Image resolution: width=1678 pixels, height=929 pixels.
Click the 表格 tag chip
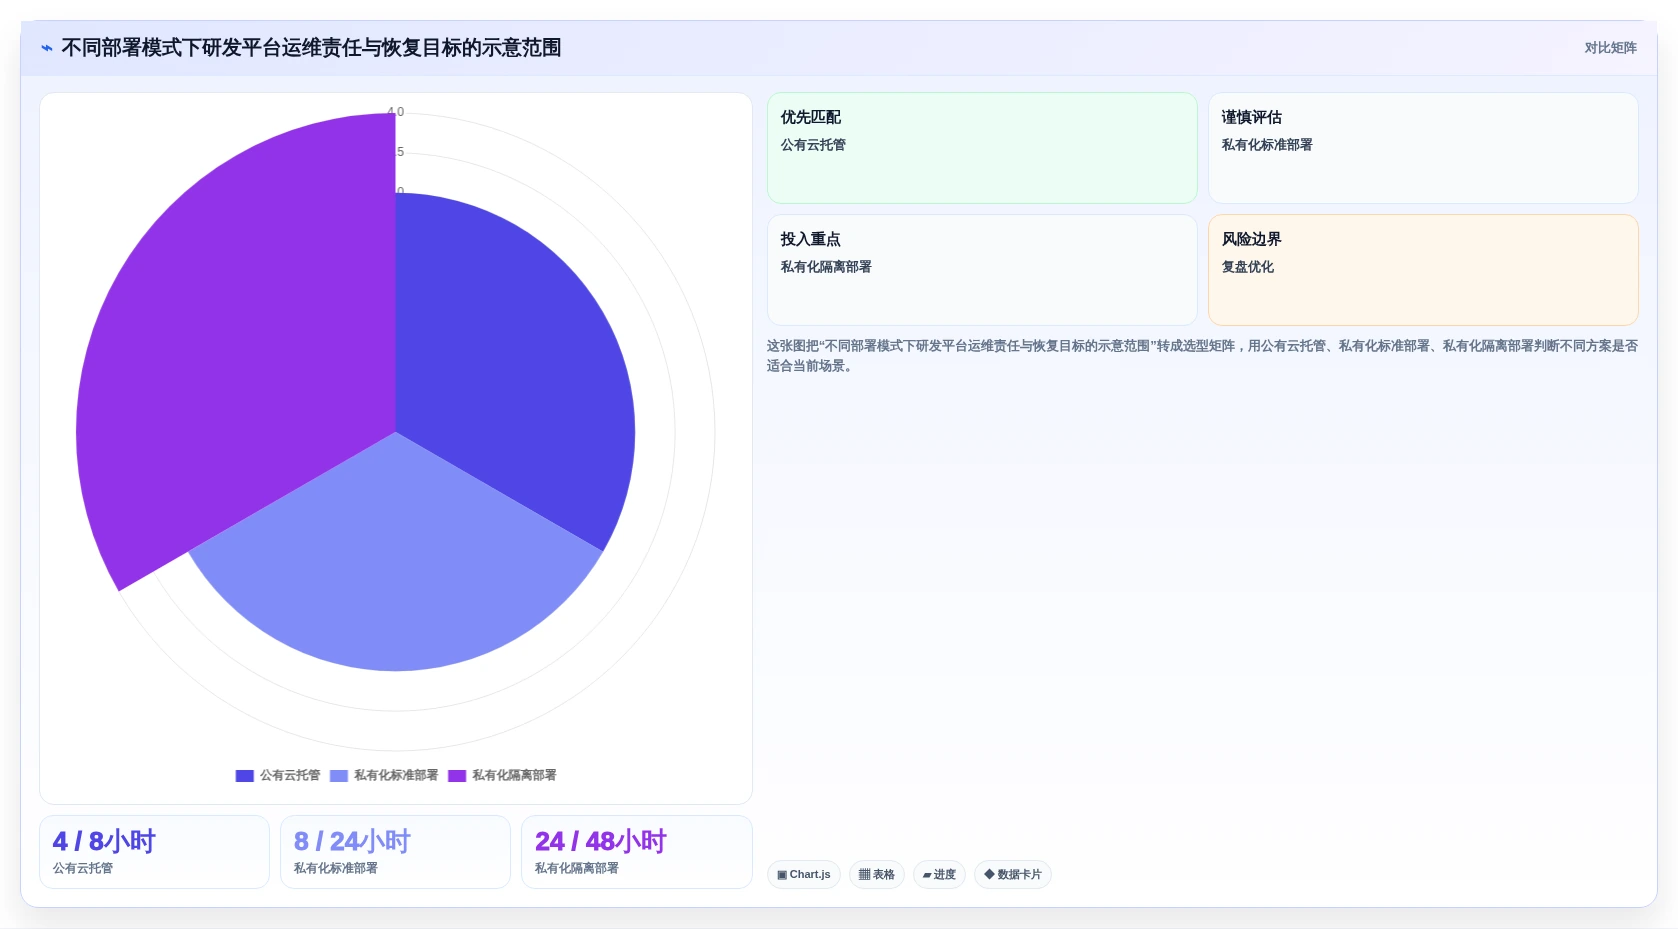[x=877, y=875]
